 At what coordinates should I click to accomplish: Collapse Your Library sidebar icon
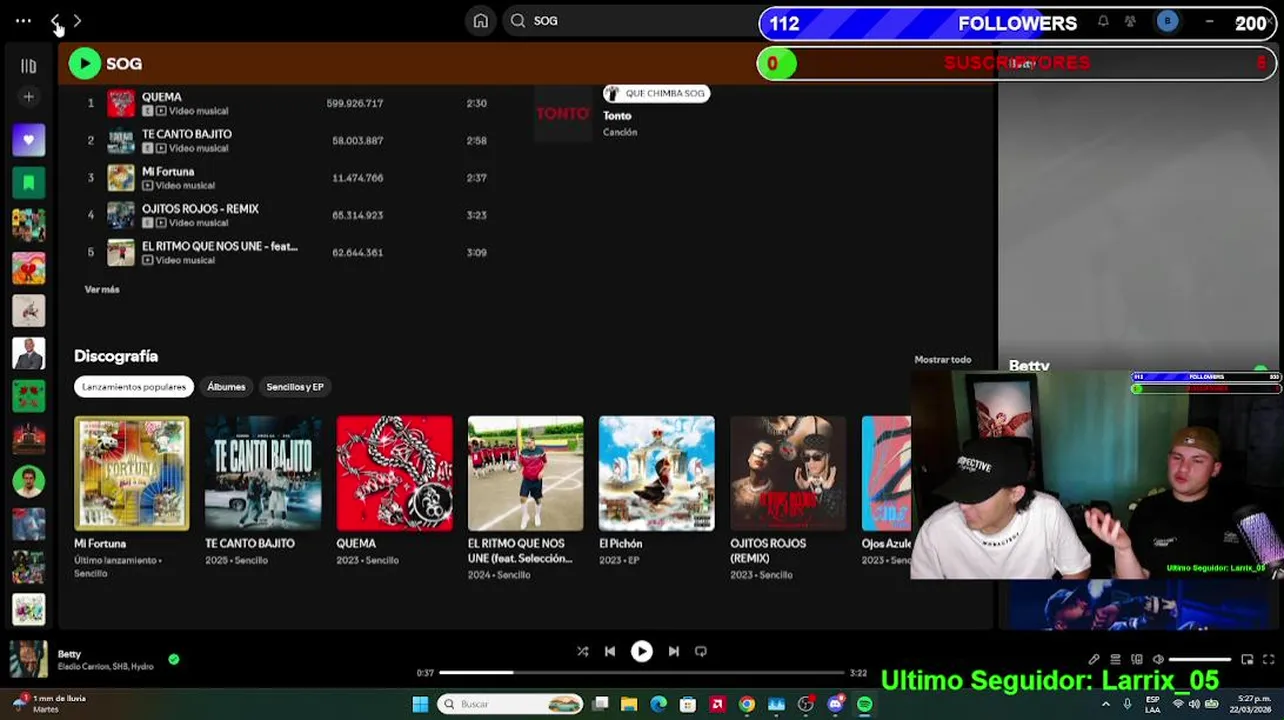pos(28,66)
